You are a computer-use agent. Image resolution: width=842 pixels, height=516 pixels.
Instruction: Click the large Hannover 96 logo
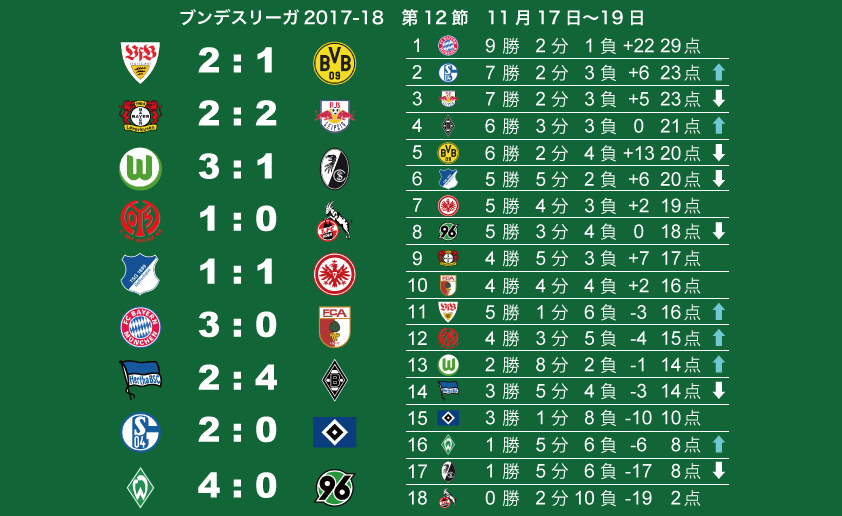pyautogui.click(x=335, y=488)
